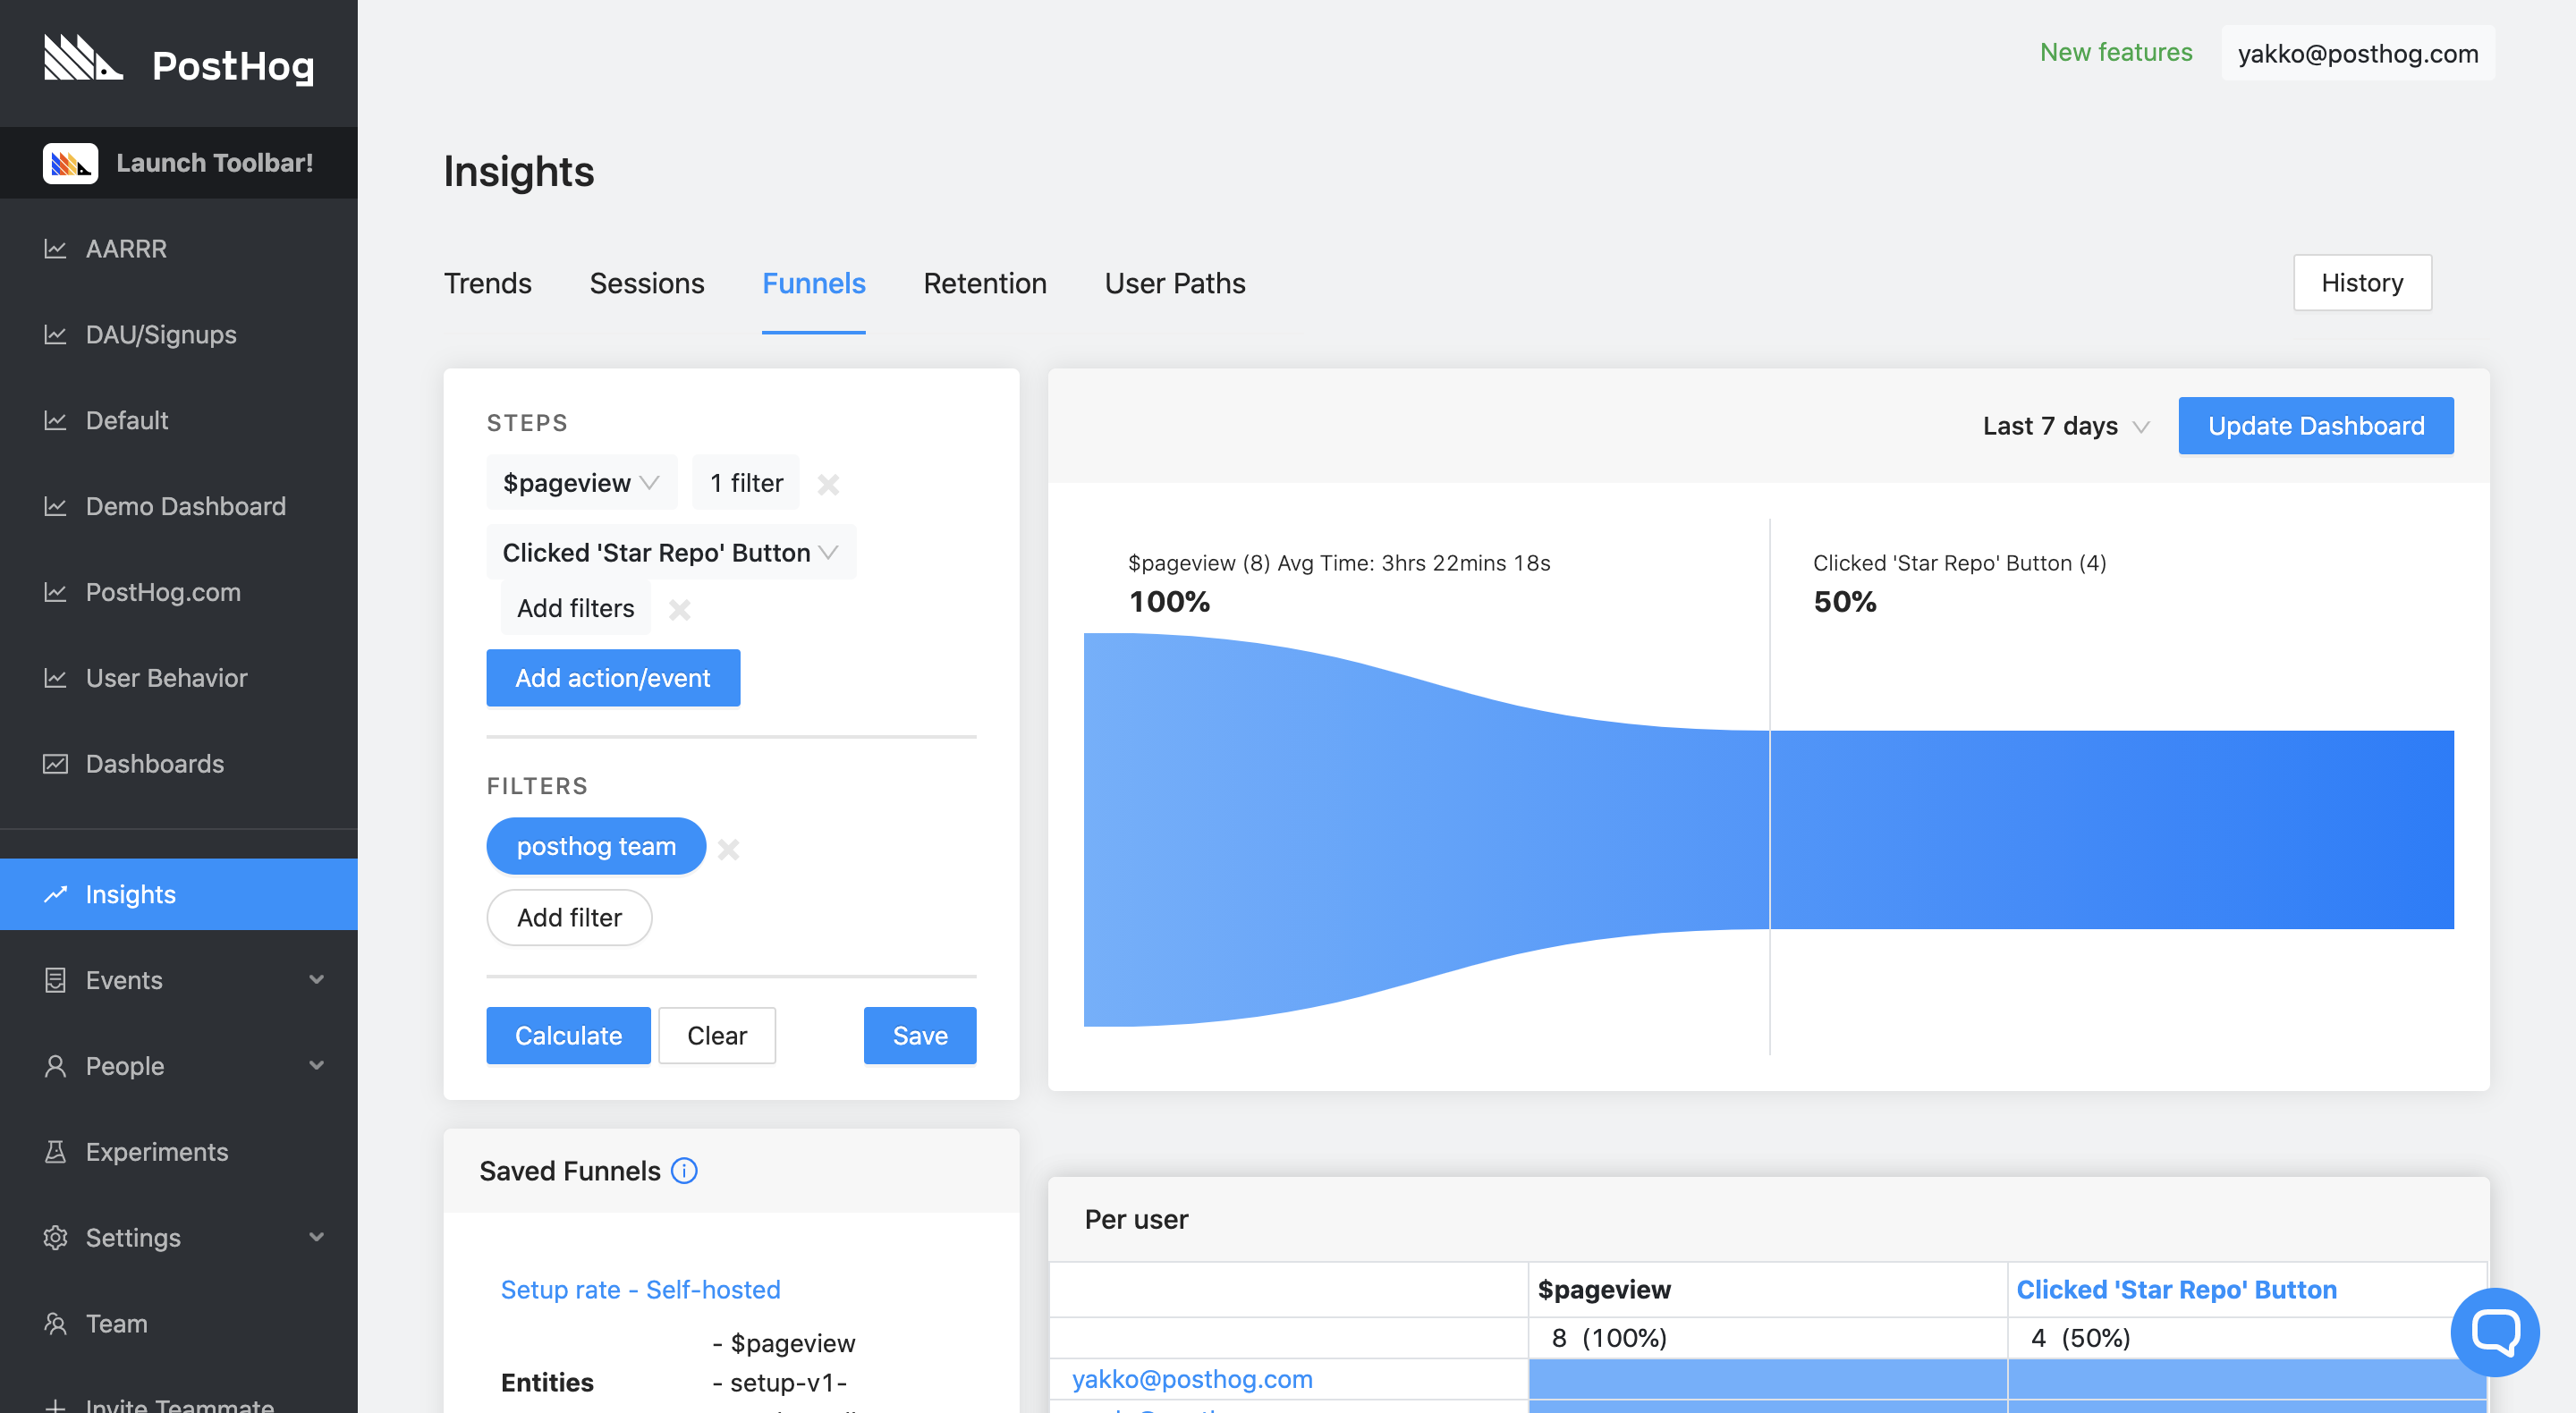Open the Saved Funnels info icon

click(x=684, y=1171)
